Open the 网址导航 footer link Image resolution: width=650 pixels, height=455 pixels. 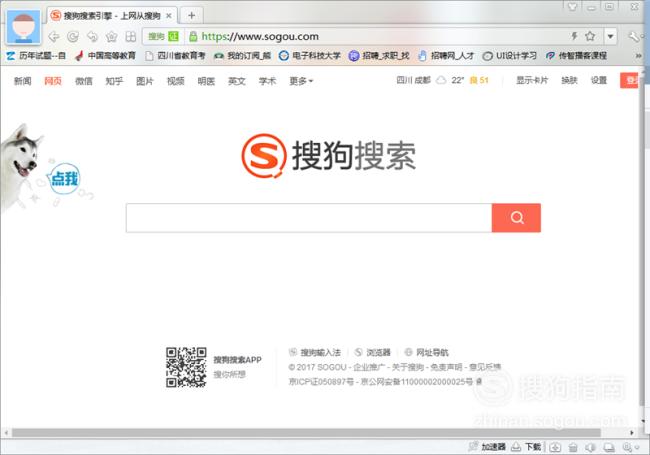(x=427, y=352)
